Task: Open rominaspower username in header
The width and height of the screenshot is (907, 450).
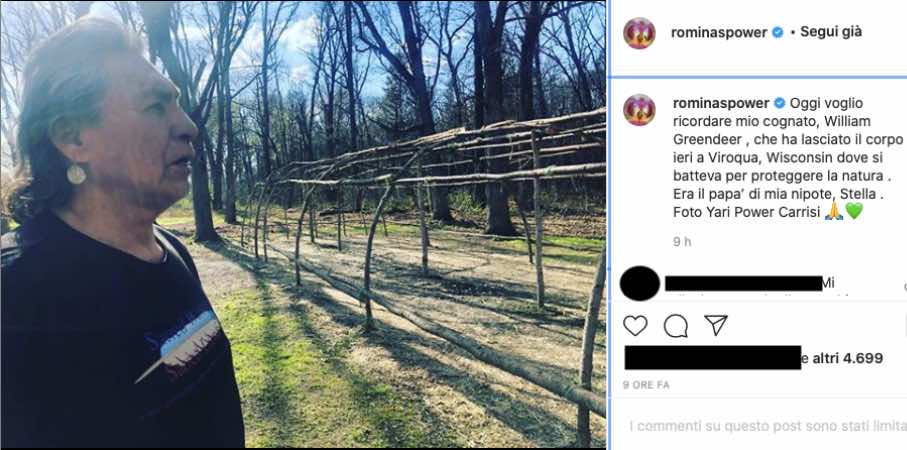Action: coord(719,33)
